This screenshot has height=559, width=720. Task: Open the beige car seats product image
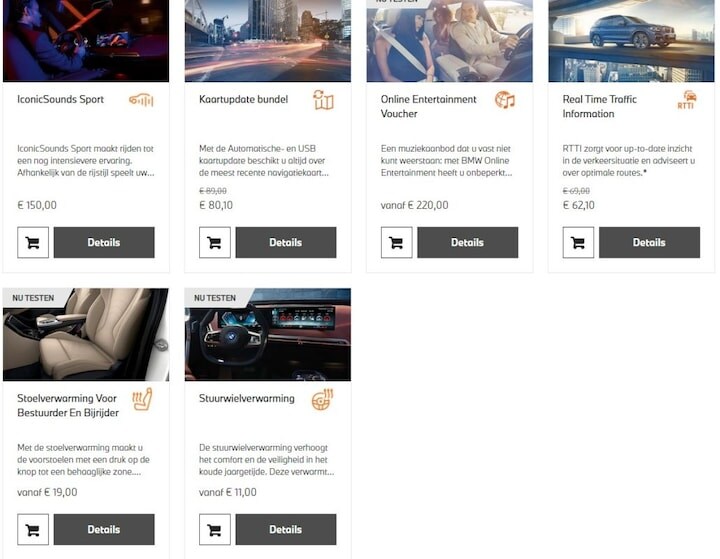coord(86,334)
